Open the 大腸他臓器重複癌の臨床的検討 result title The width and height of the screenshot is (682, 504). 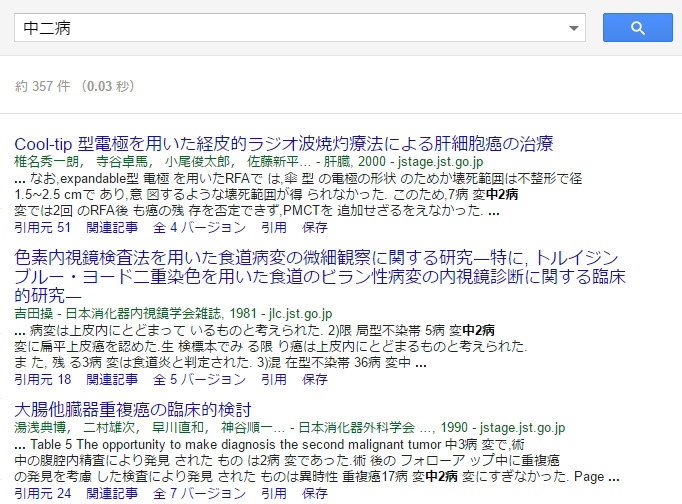pos(132,410)
